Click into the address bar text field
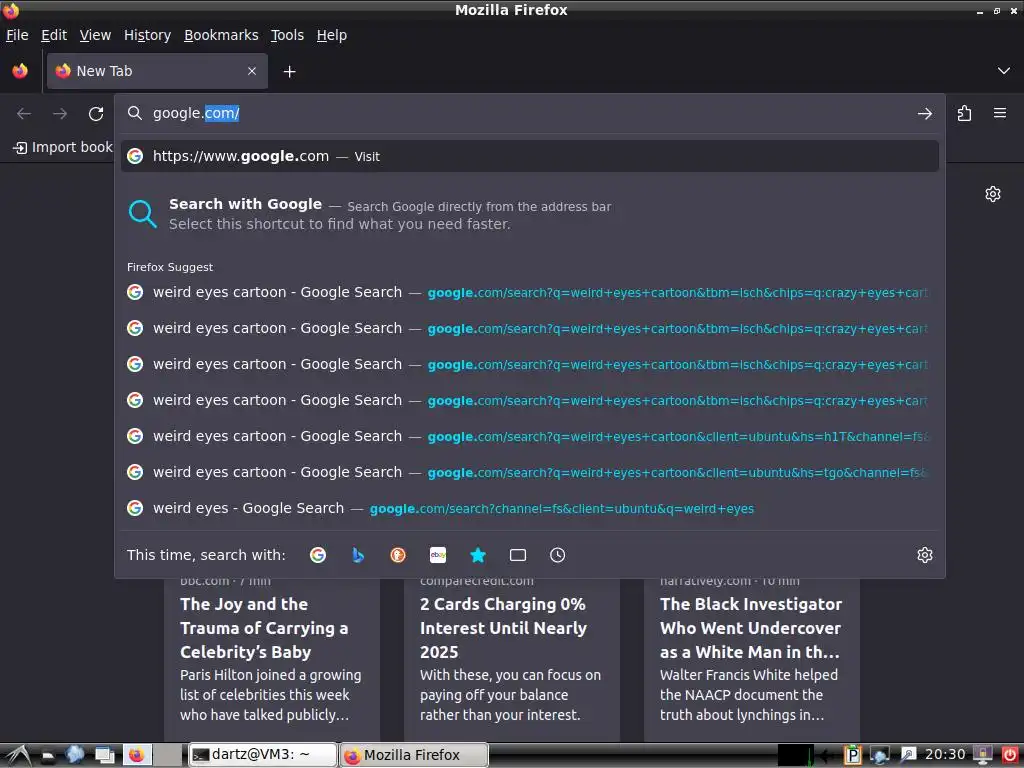1024x768 pixels. [x=529, y=114]
